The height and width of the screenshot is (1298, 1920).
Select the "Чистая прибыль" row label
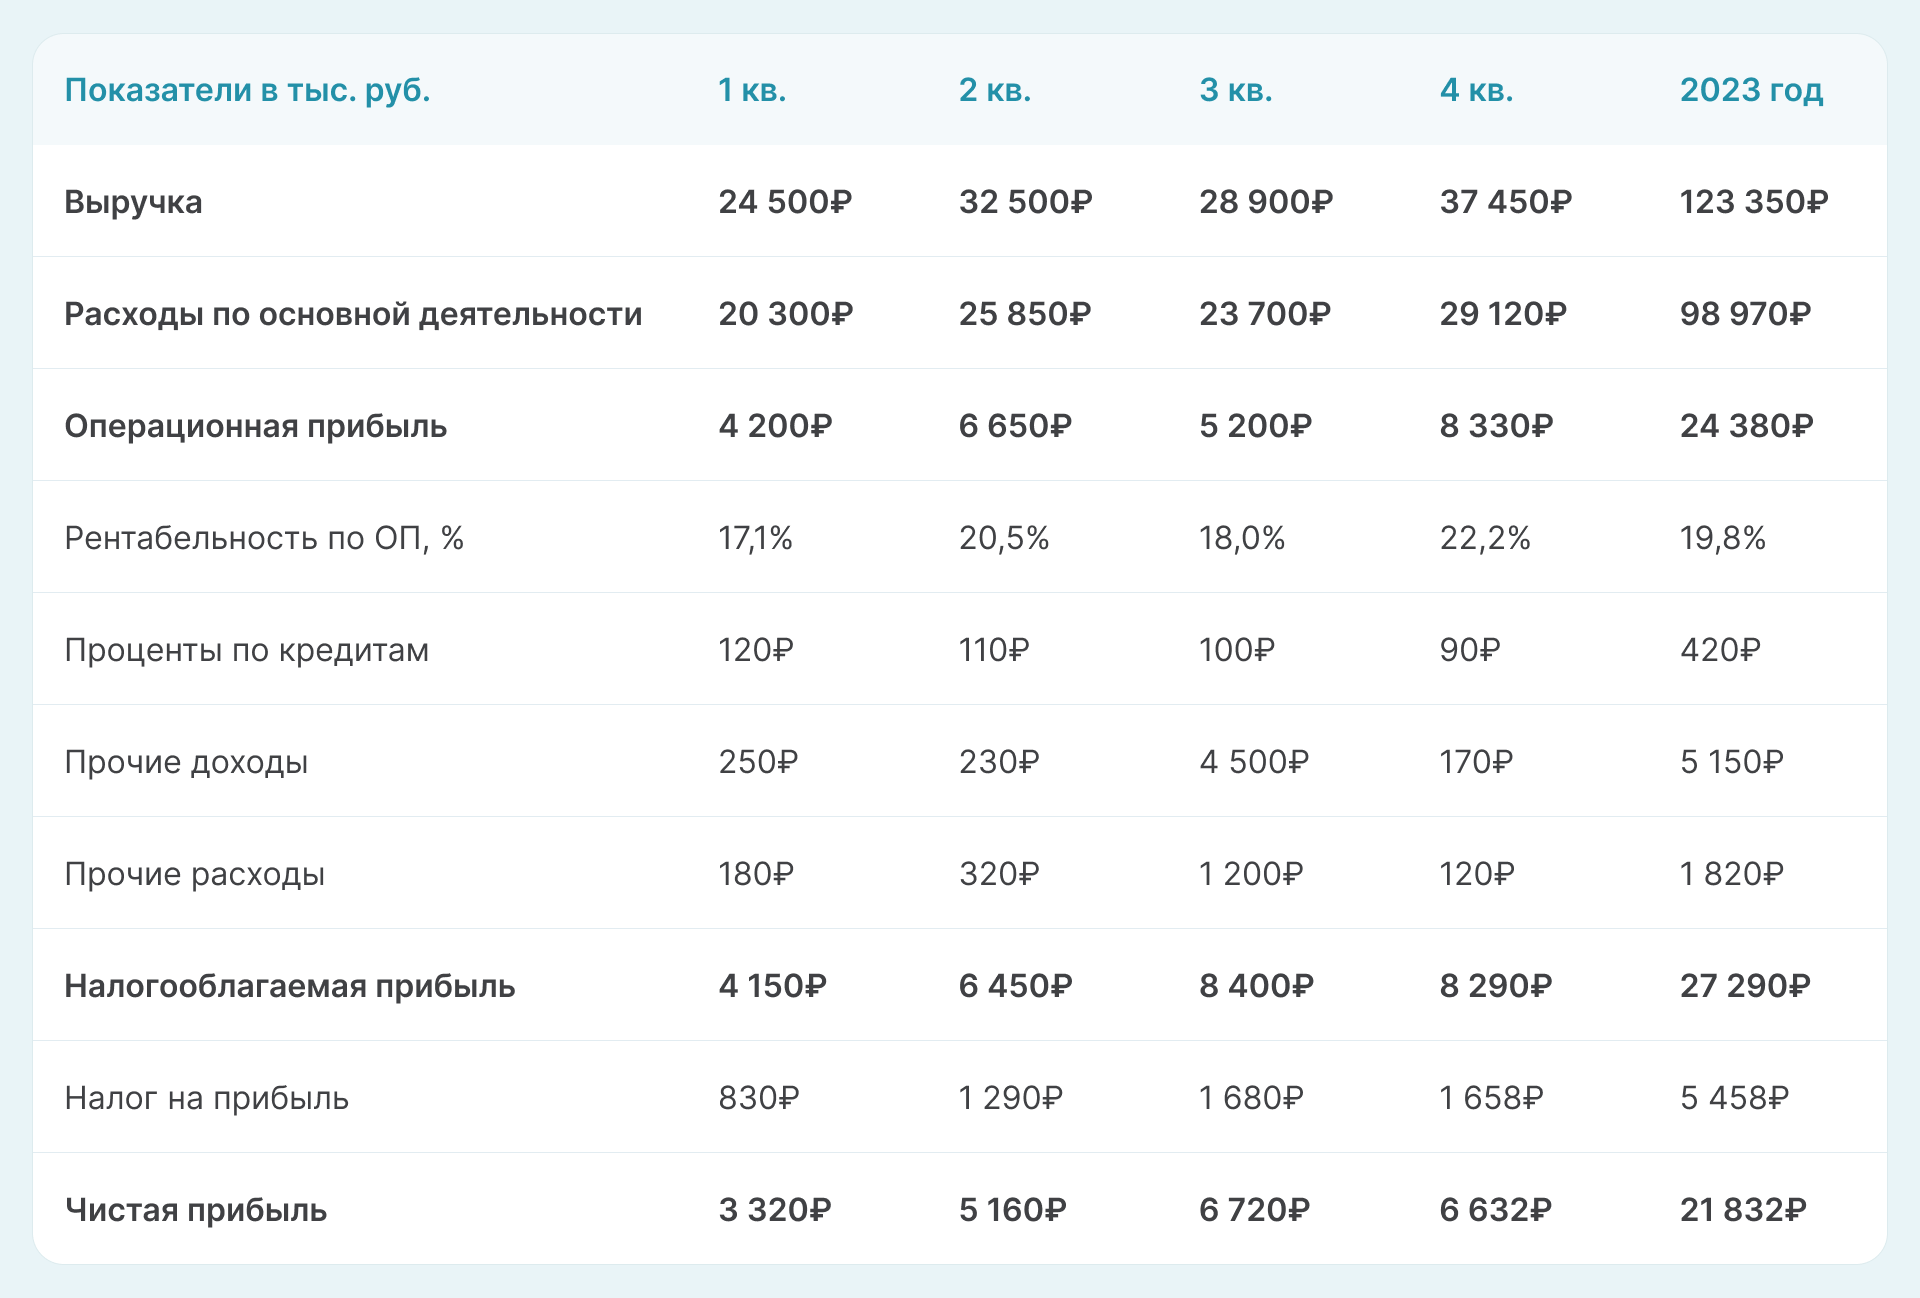(x=195, y=1210)
